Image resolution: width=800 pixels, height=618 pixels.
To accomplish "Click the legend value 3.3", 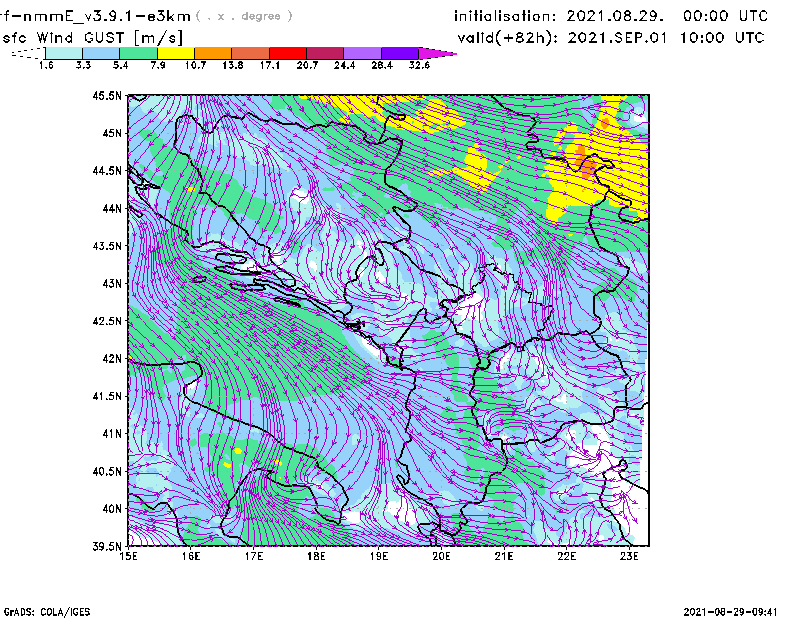I will click(83, 65).
